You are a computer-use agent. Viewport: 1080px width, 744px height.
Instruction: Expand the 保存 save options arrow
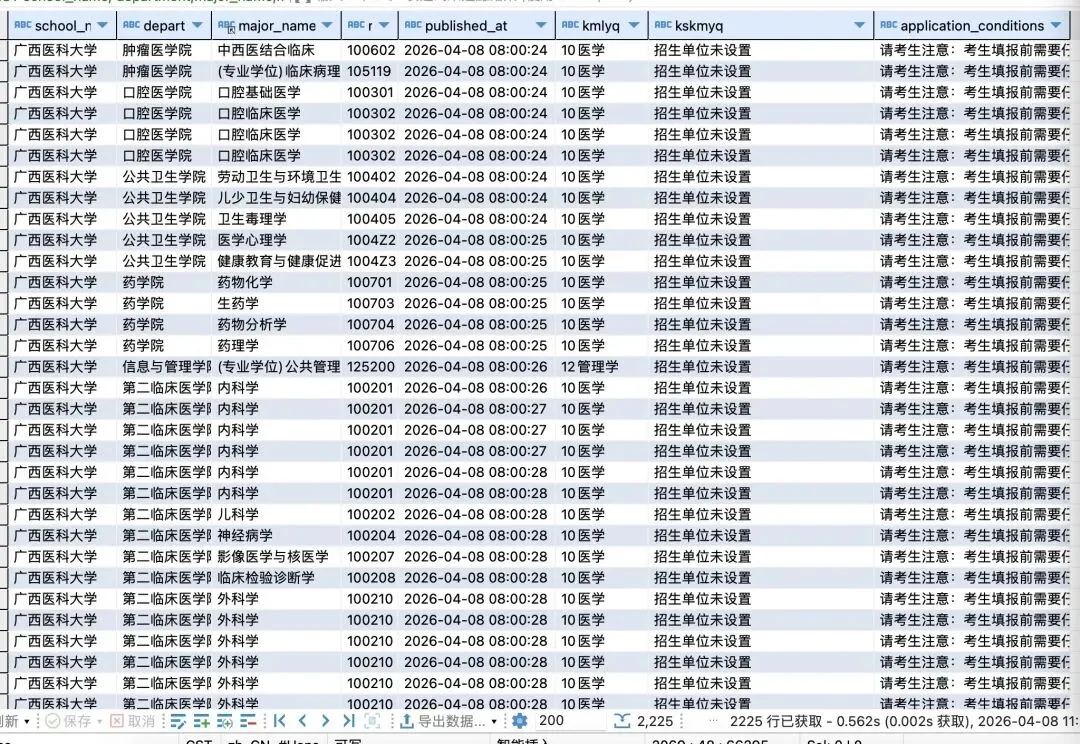point(100,722)
